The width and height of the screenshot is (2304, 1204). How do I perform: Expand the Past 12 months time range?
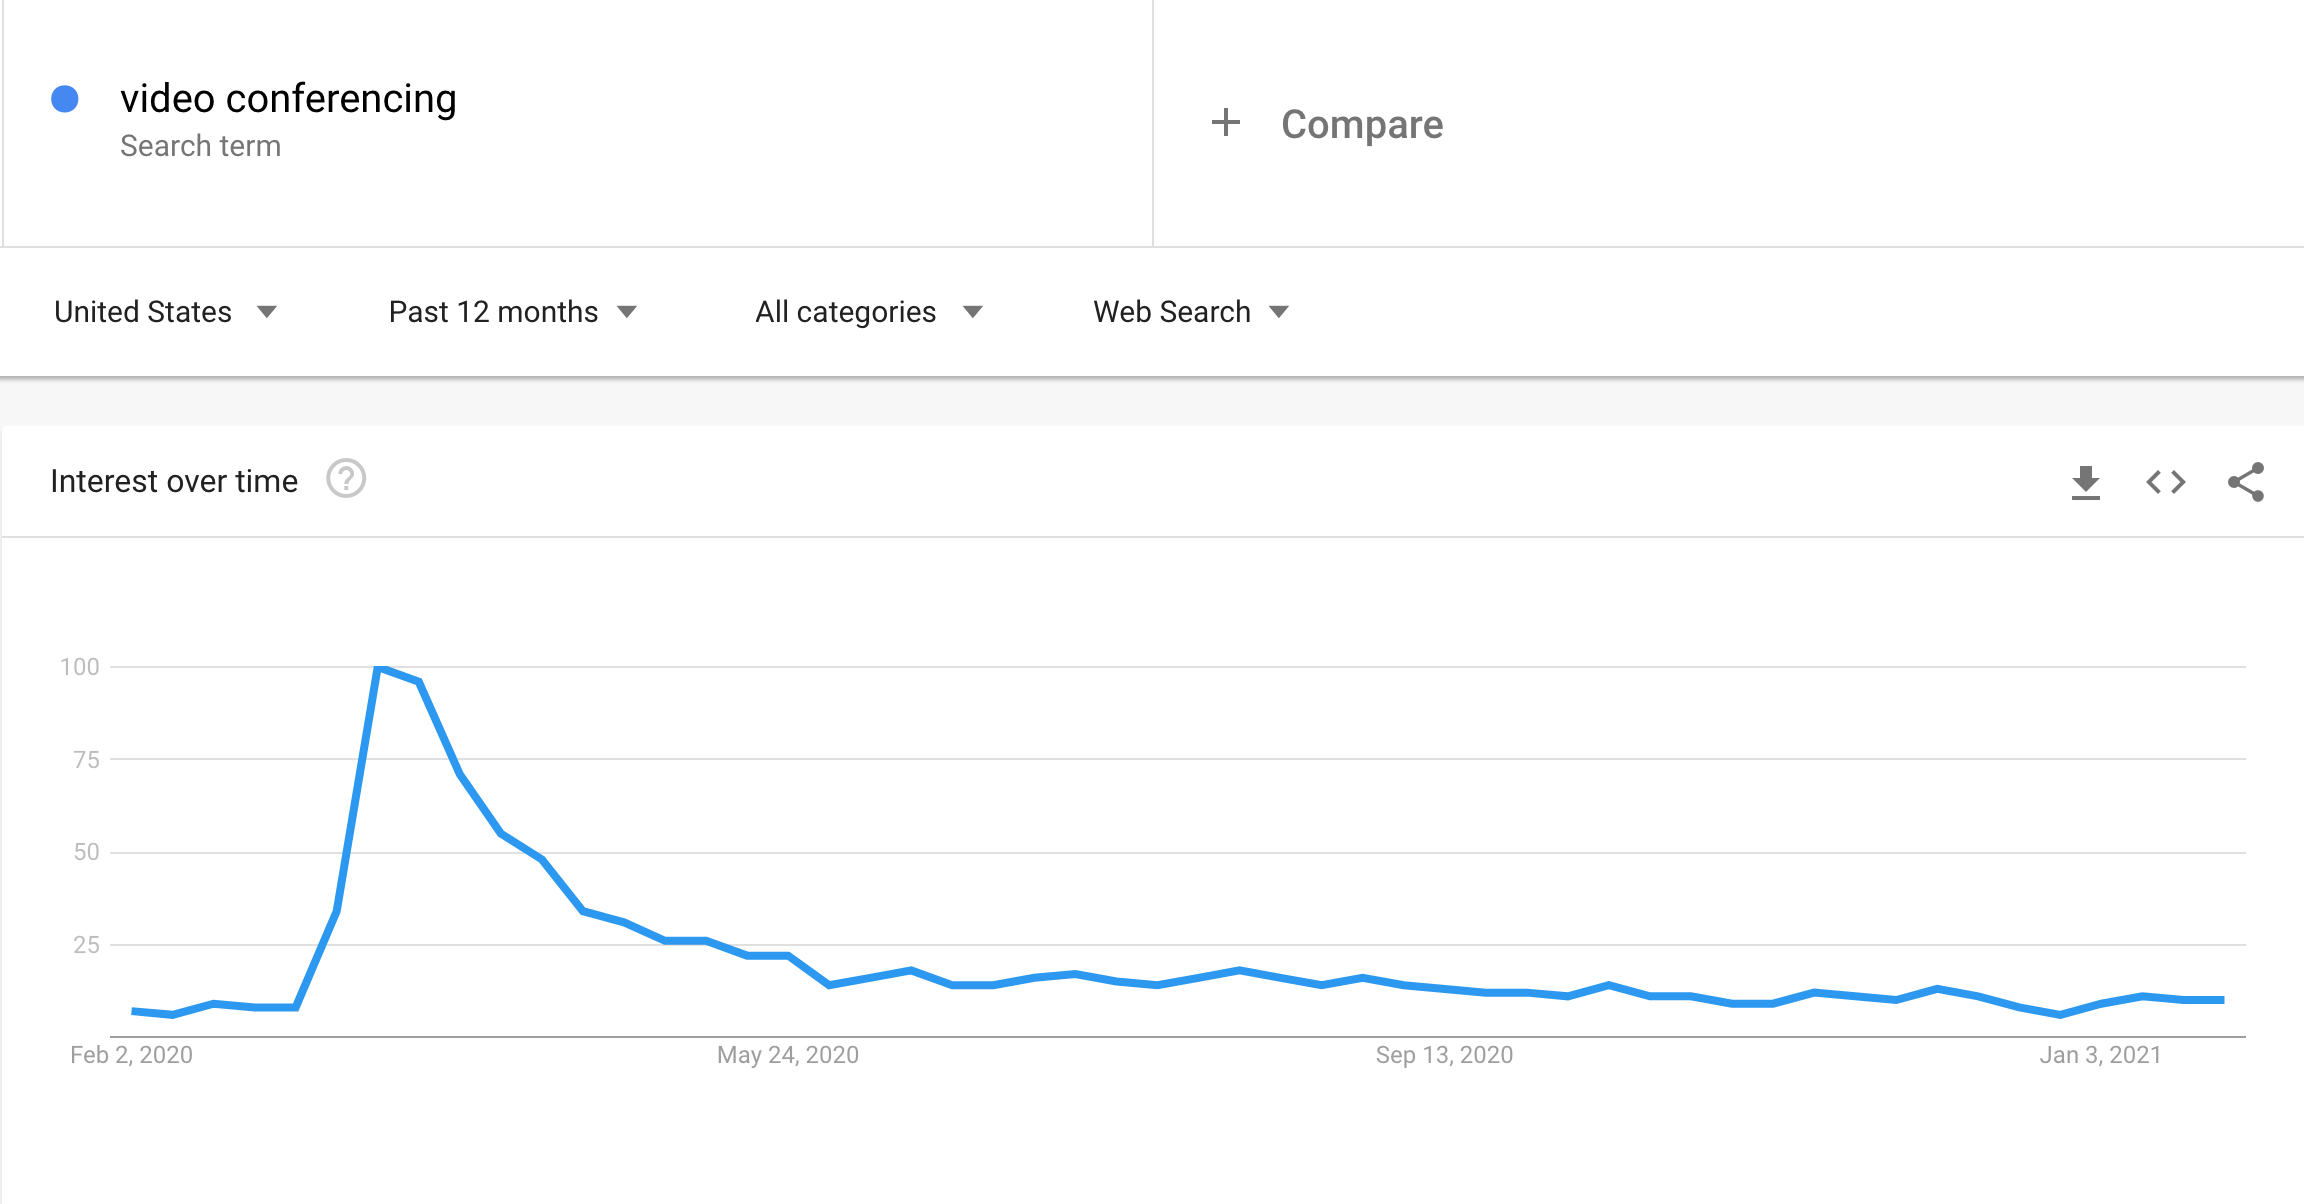pos(512,312)
